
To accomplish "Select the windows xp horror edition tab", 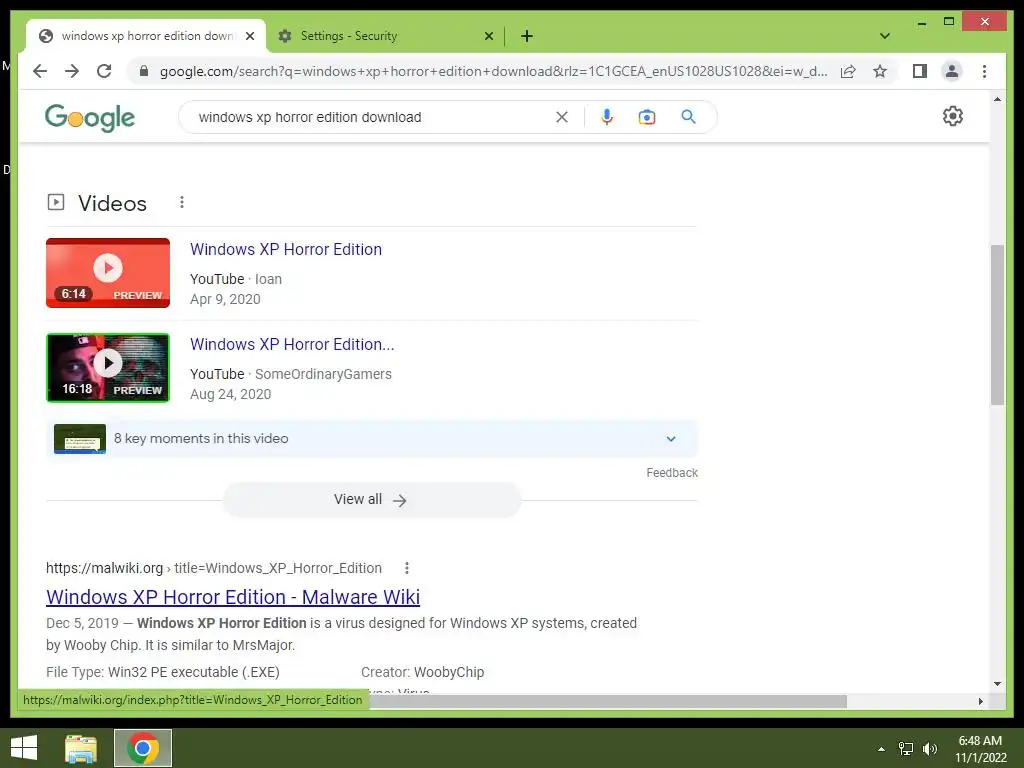I will tap(147, 36).
